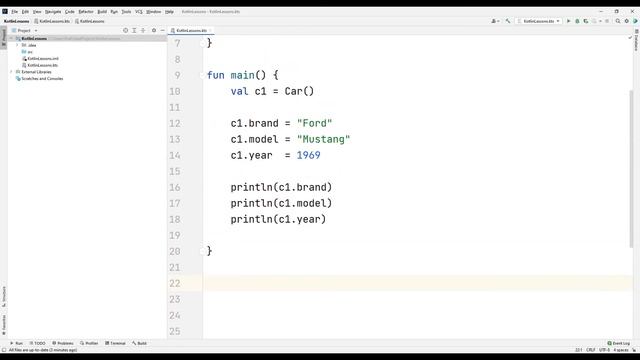Screen dimensions: 640x360
Task: Hide the Project panel with minus icon
Action: click(x=162, y=31)
